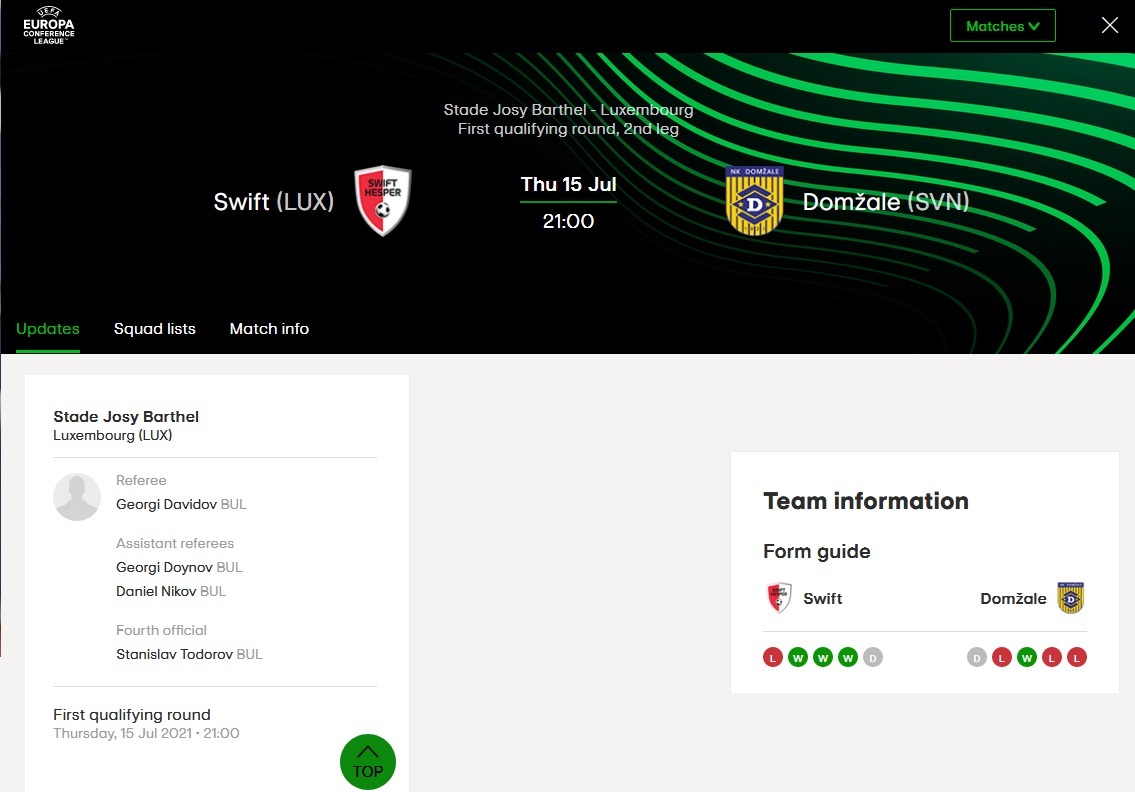Image resolution: width=1135 pixels, height=792 pixels.
Task: Click Swift's grey D form badge
Action: pos(873,658)
